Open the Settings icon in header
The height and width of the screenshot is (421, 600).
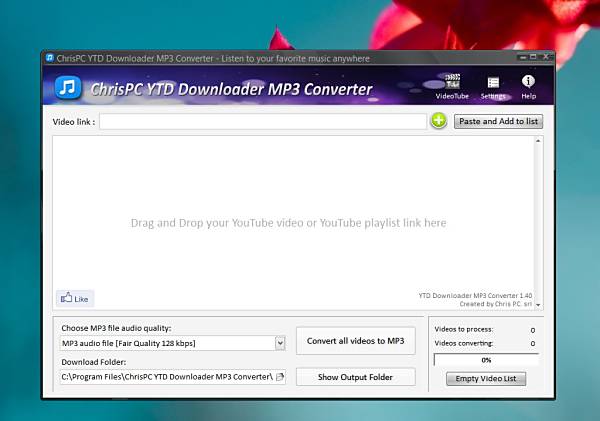(x=493, y=88)
